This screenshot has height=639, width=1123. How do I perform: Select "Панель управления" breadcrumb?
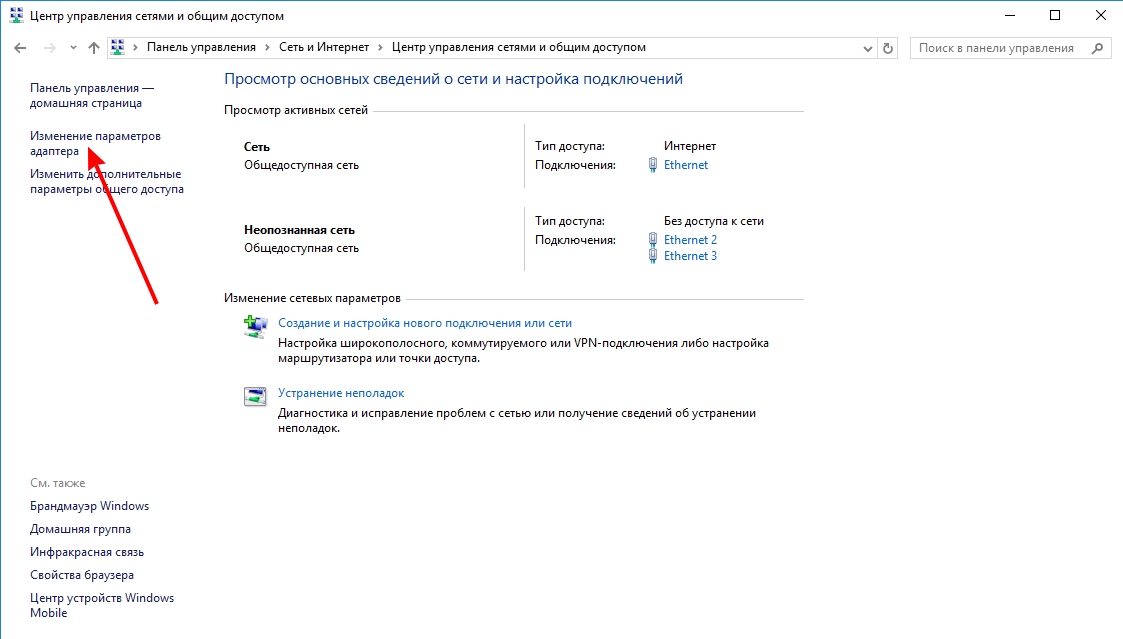point(201,48)
